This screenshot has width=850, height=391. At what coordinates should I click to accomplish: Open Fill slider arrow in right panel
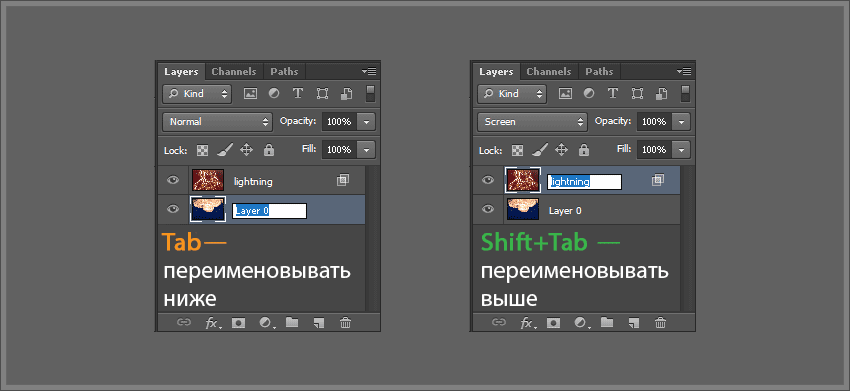pos(682,150)
